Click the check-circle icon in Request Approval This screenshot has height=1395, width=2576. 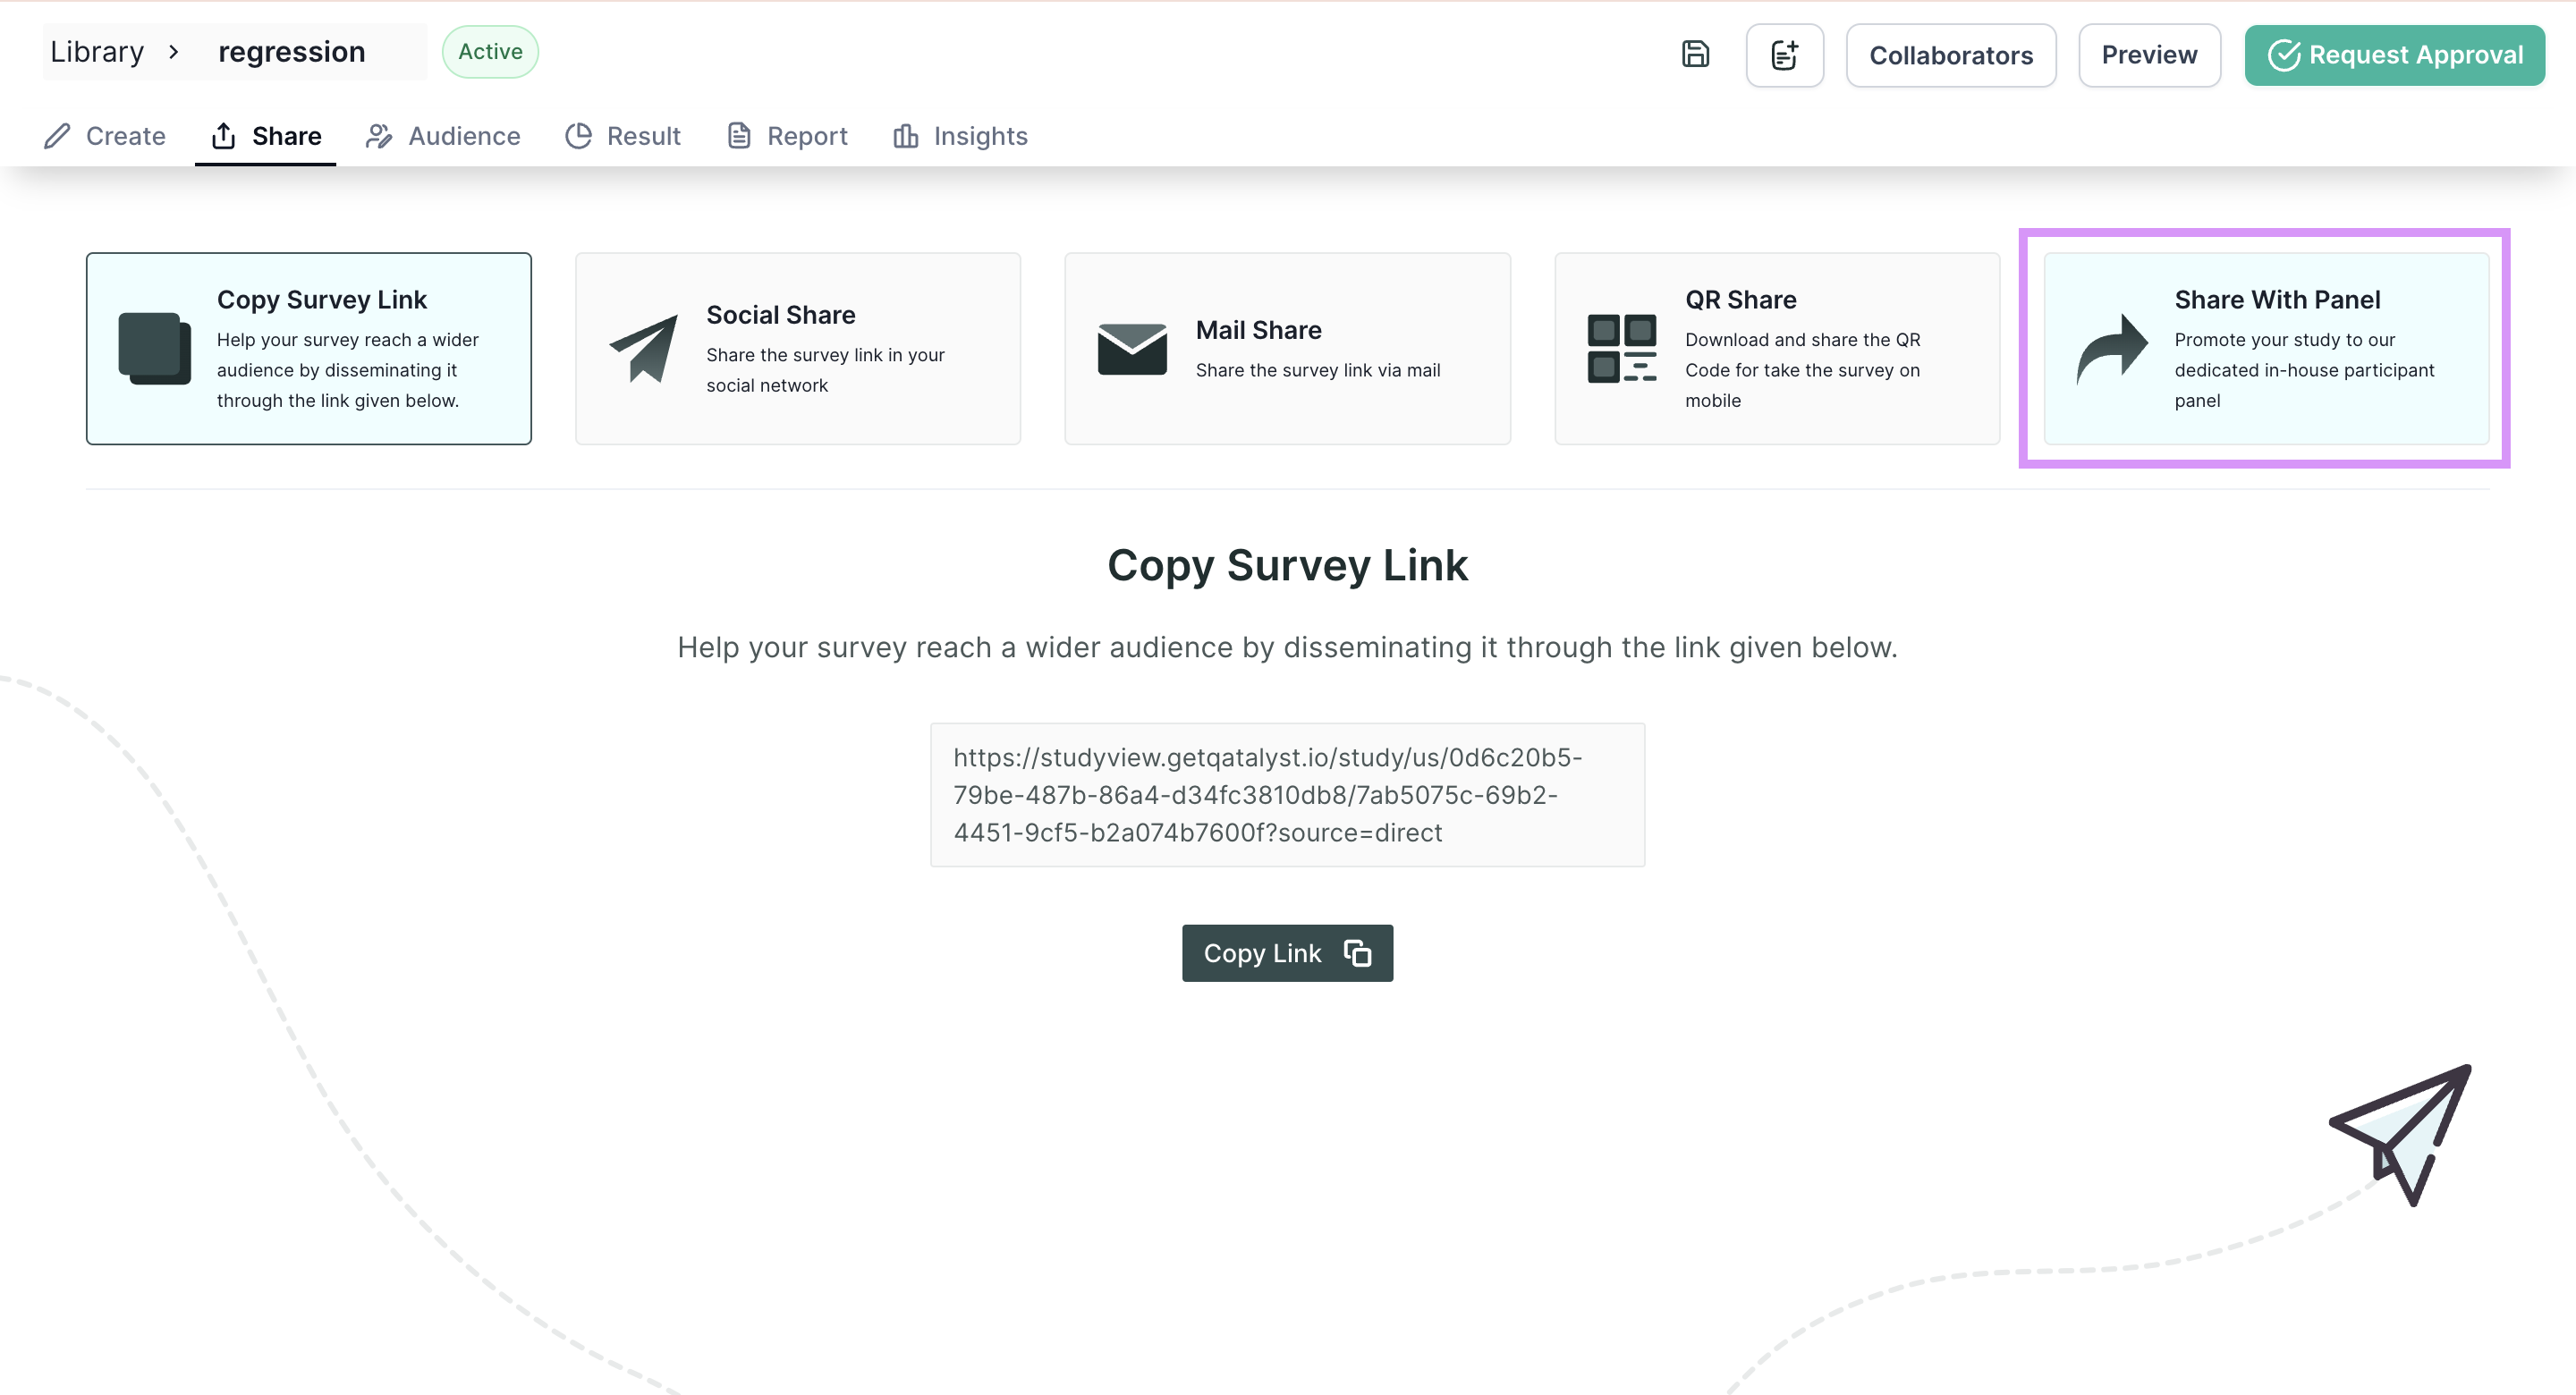point(2284,55)
